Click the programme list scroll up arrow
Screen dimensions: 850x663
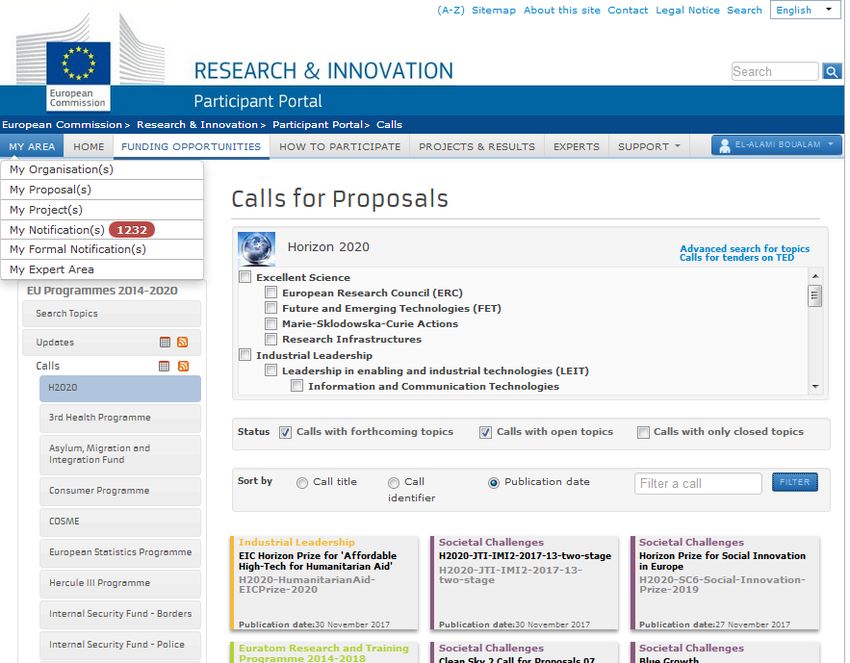[815, 276]
